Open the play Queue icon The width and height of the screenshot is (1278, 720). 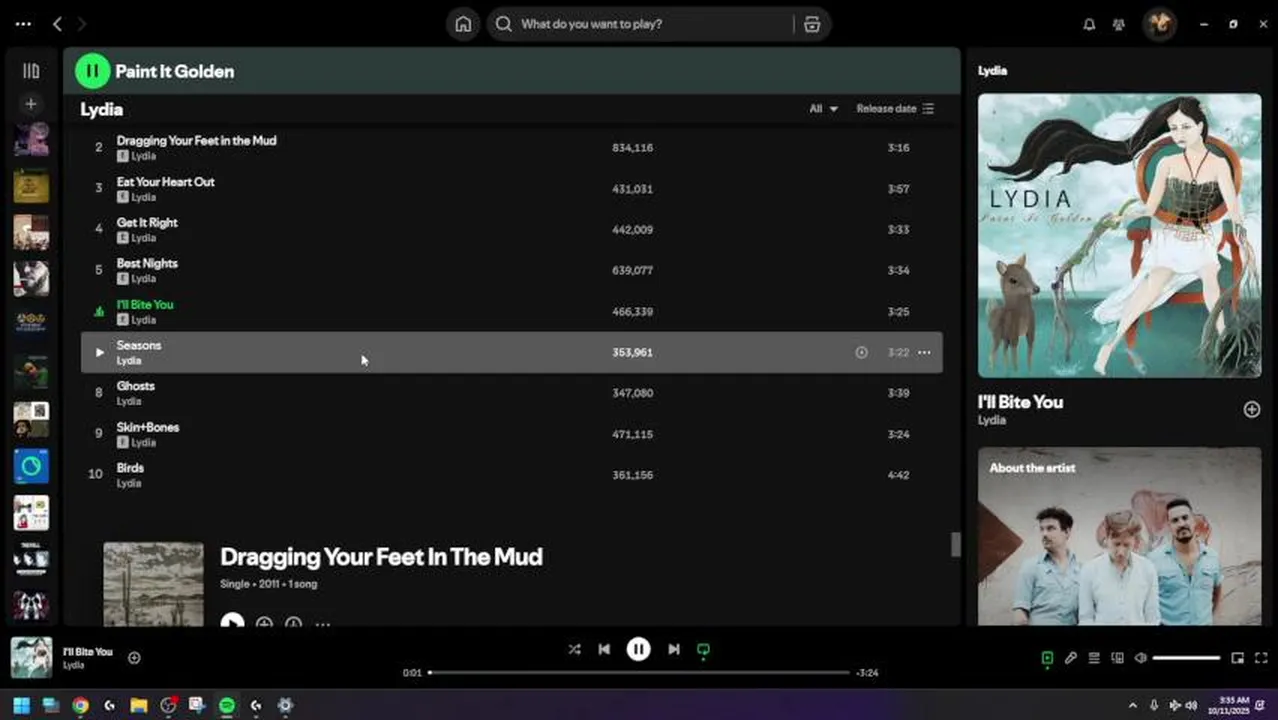(x=1094, y=658)
